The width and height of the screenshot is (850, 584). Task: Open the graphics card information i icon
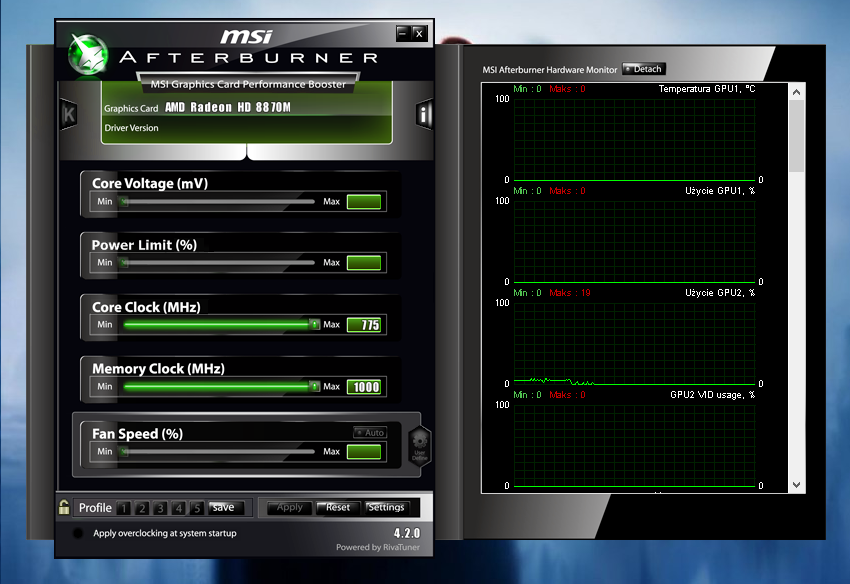click(x=424, y=114)
